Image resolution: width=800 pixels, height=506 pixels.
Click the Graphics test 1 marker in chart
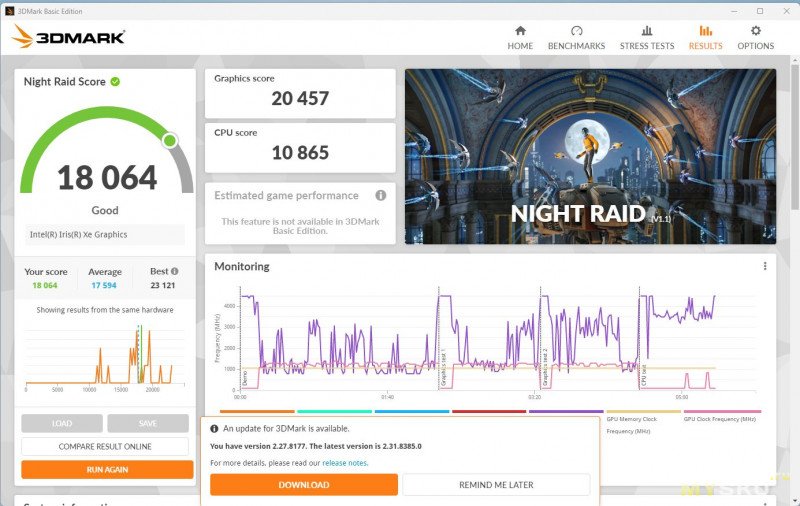point(443,367)
